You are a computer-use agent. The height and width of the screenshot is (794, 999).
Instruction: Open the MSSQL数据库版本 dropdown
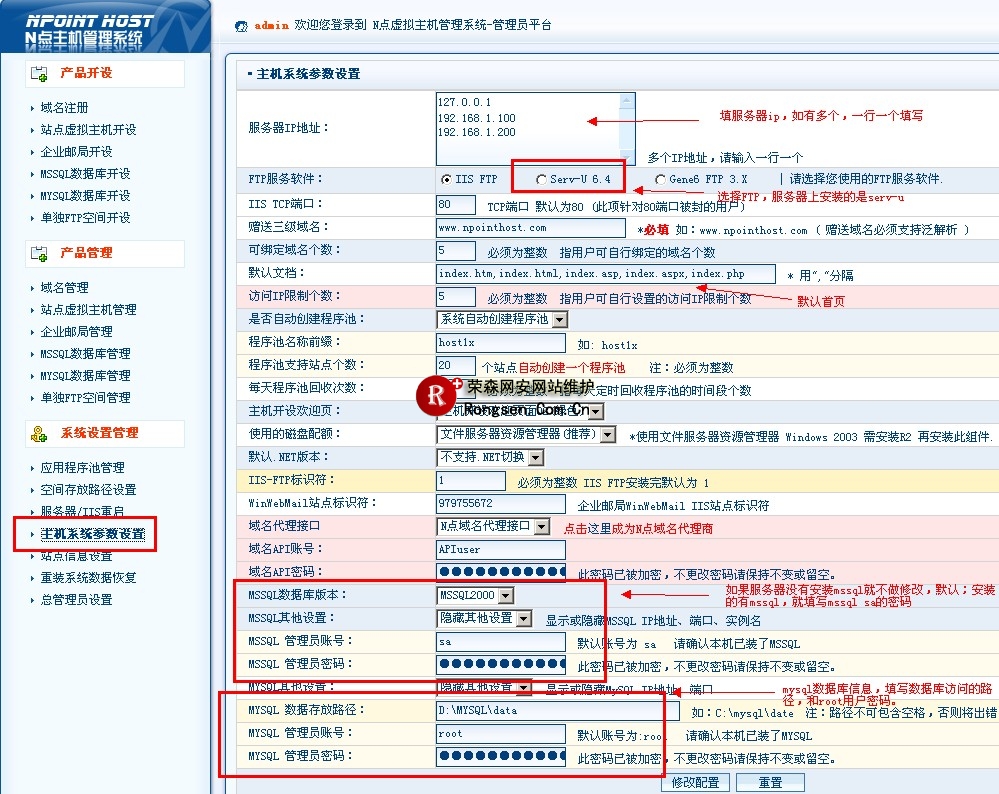(506, 596)
